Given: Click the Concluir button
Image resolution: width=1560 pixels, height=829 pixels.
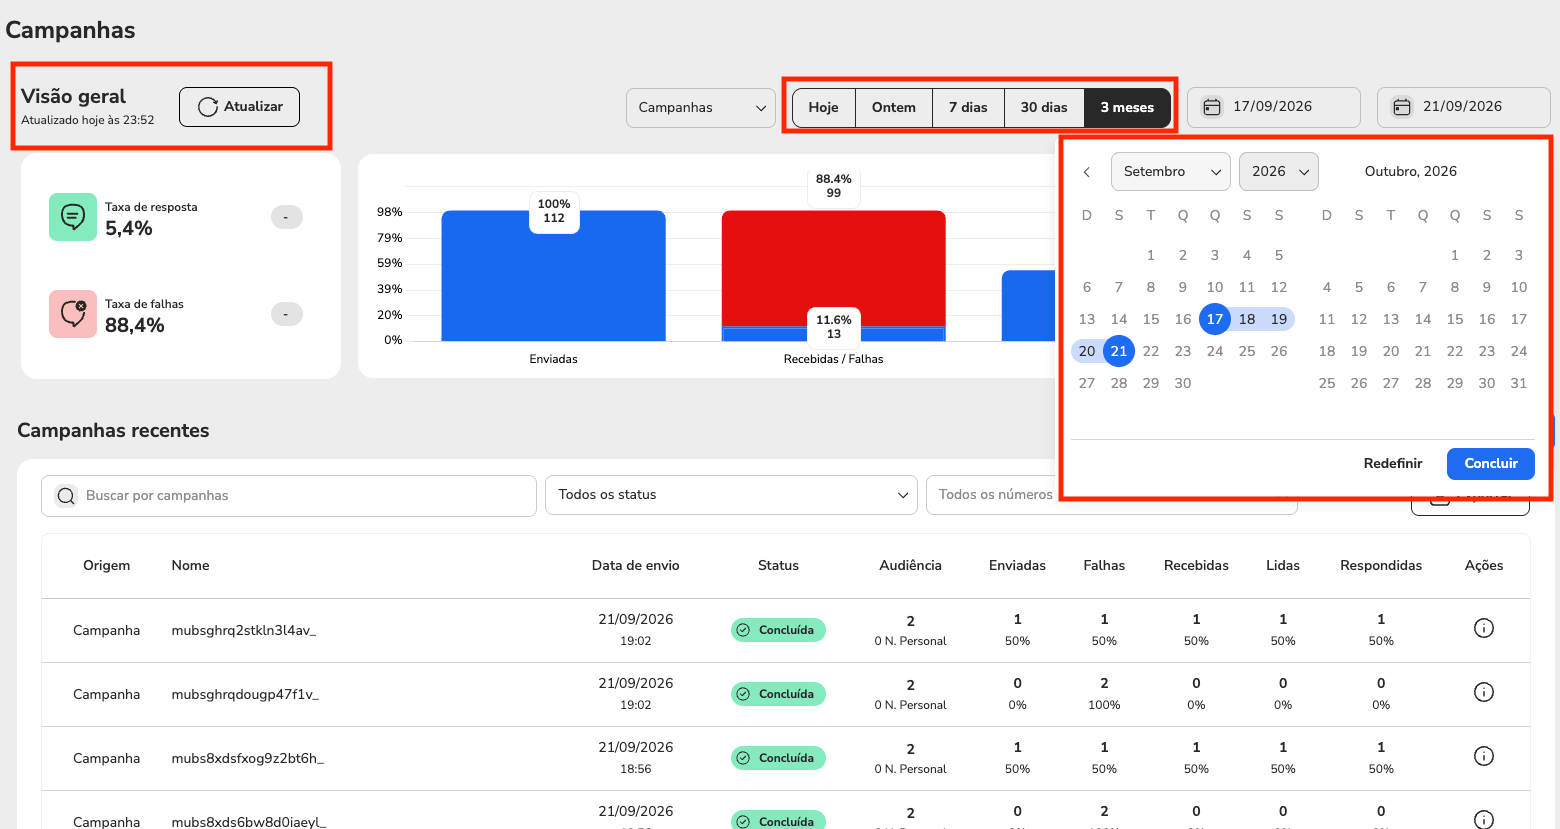Looking at the screenshot, I should click(x=1491, y=464).
